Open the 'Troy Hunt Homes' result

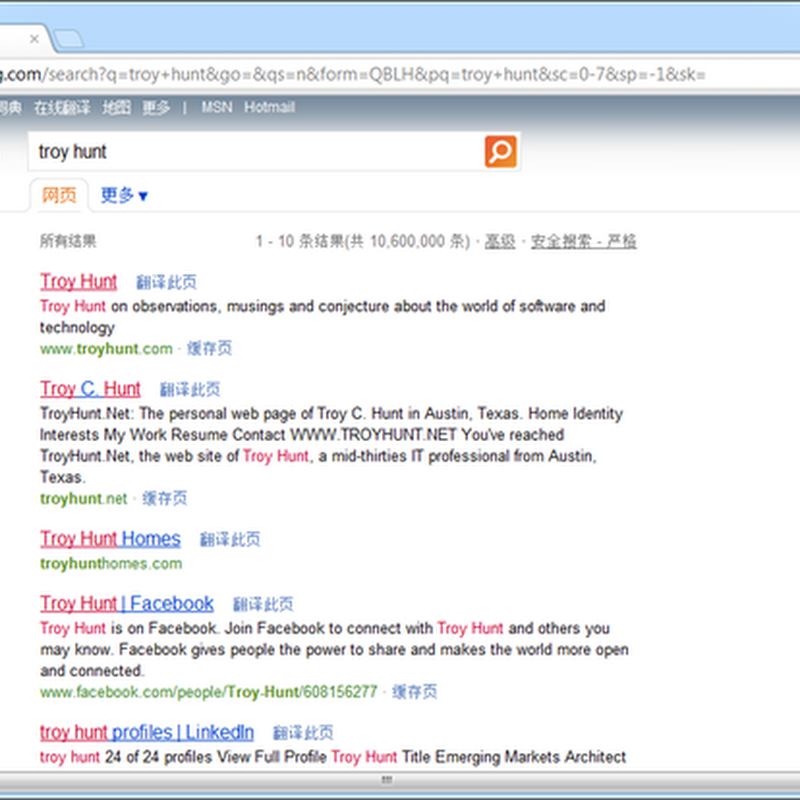(x=110, y=539)
